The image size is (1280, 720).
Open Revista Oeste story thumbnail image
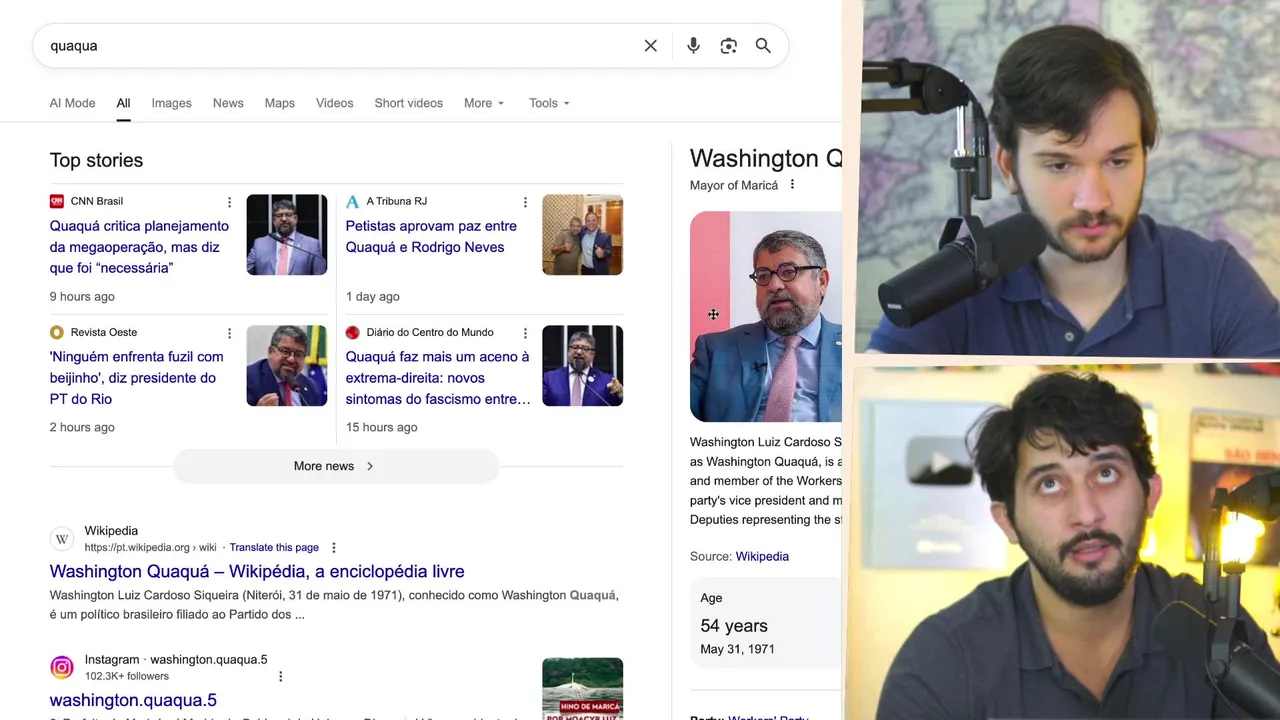(x=287, y=366)
